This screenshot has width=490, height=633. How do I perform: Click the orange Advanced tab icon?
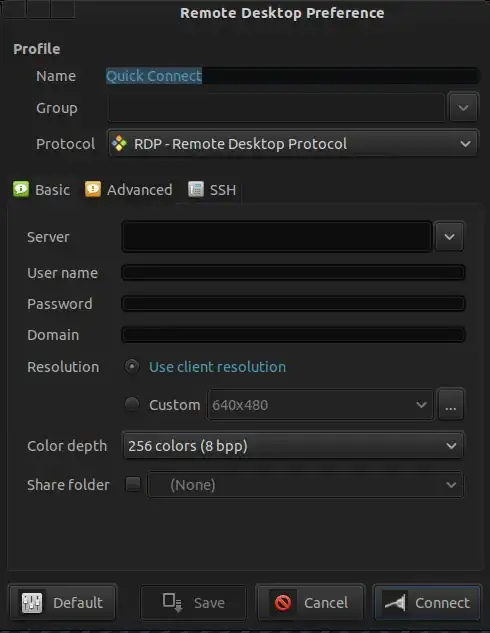tap(92, 189)
